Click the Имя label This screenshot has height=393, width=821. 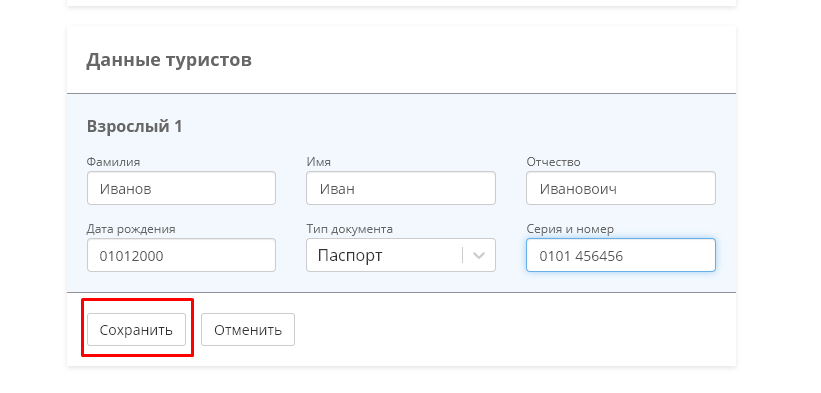318,162
